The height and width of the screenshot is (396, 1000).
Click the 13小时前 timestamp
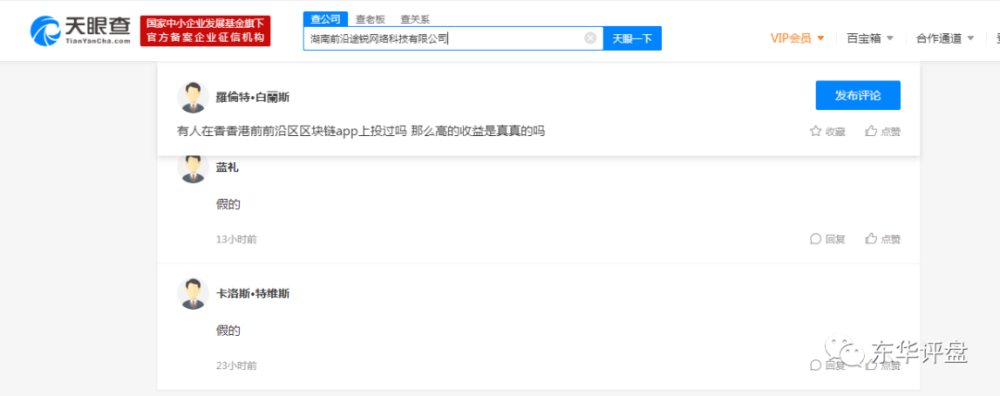[x=237, y=240]
